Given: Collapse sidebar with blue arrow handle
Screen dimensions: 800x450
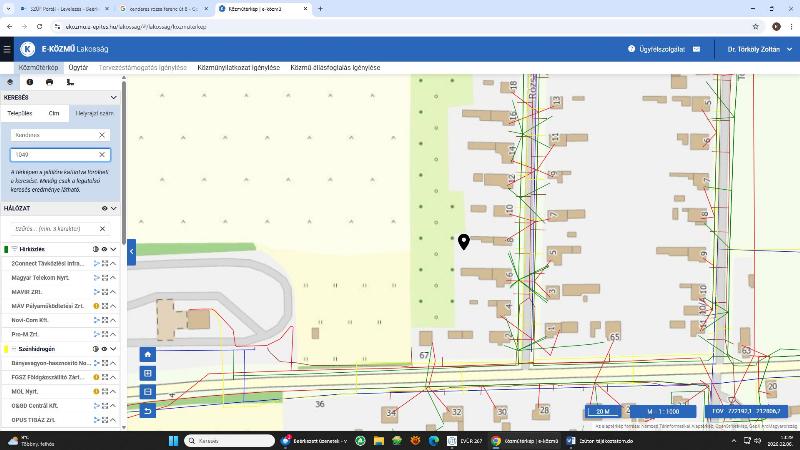Looking at the screenshot, I should [x=131, y=252].
